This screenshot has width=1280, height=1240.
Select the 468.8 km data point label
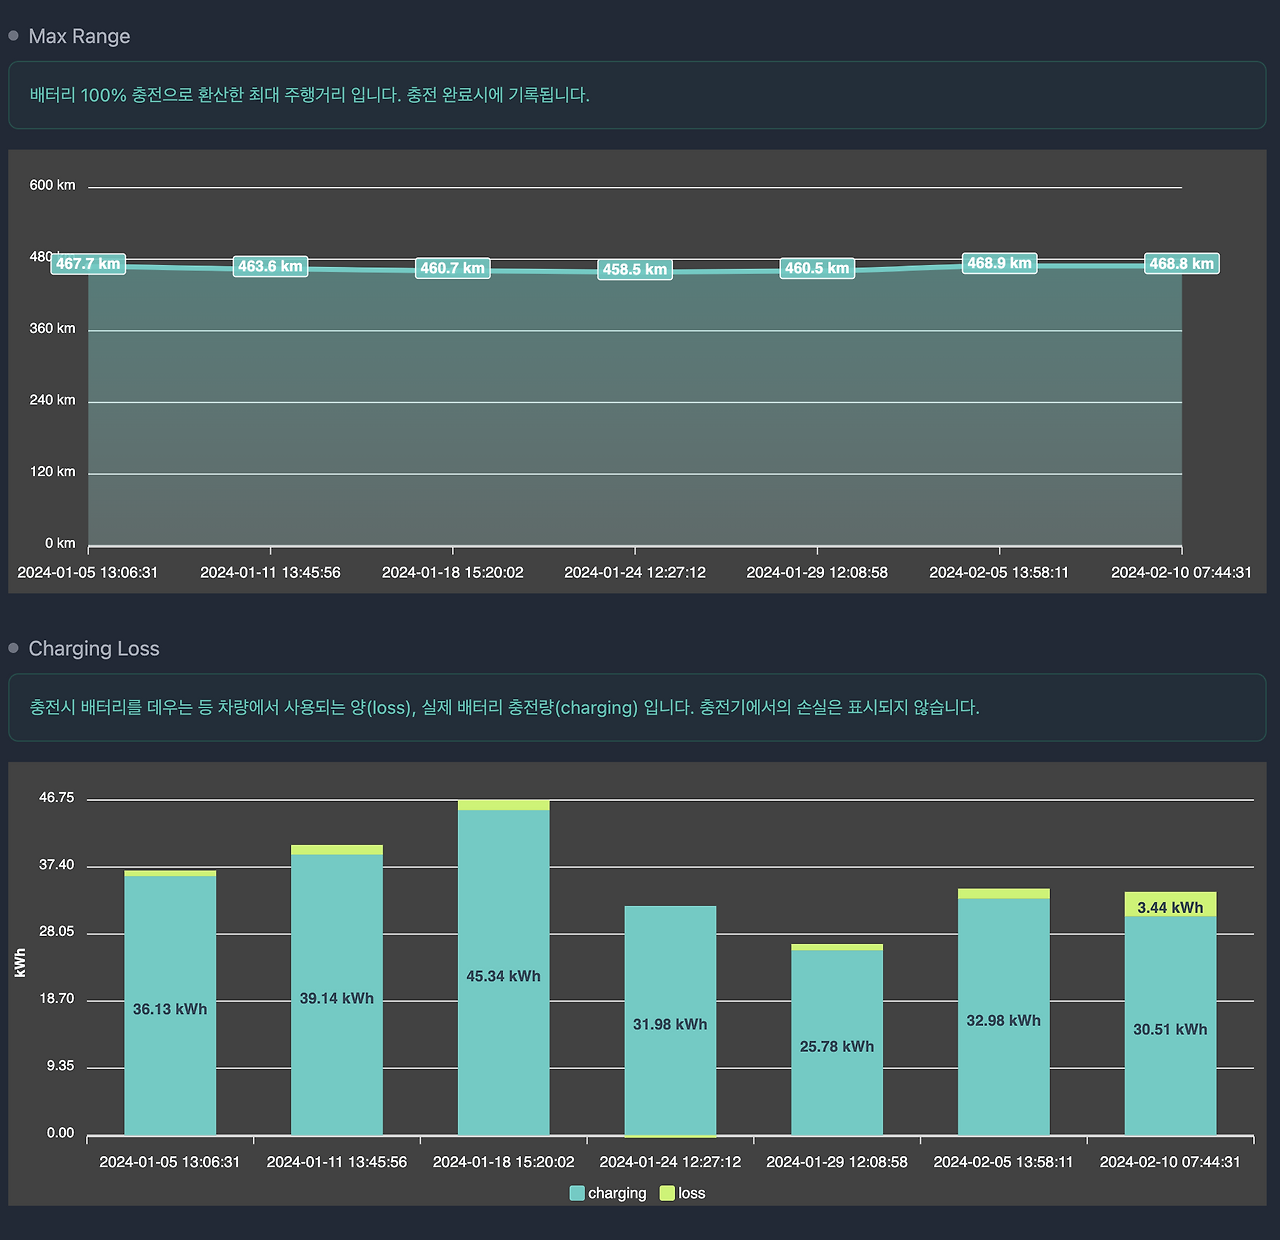1182,264
